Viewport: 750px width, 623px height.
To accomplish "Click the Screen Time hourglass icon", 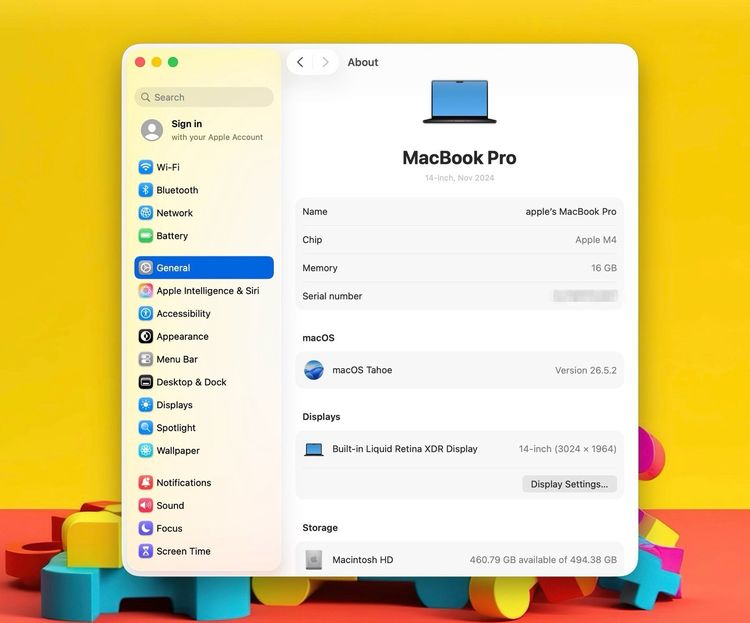I will tap(145, 551).
